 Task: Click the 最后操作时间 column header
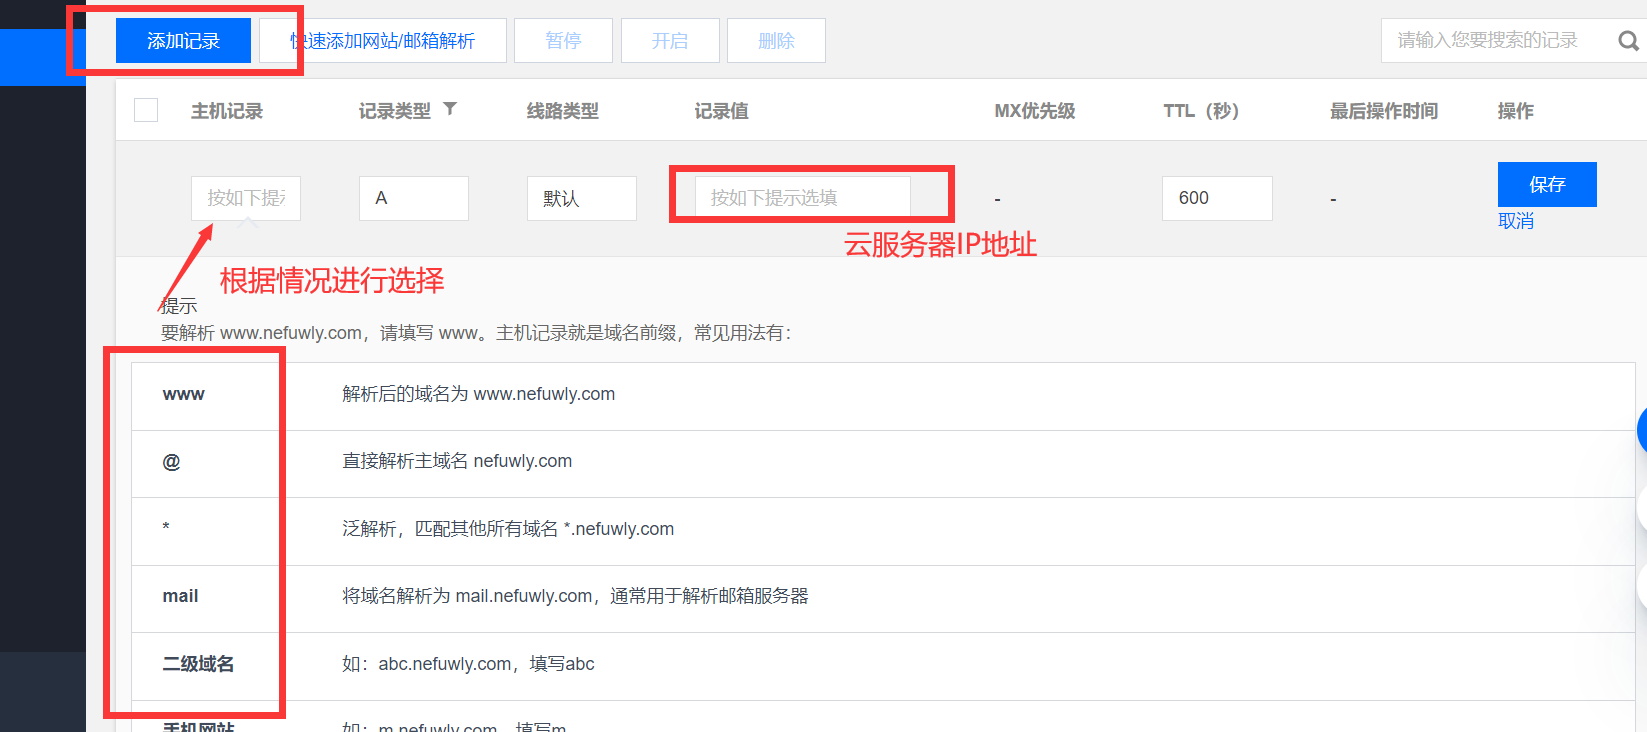click(1384, 111)
